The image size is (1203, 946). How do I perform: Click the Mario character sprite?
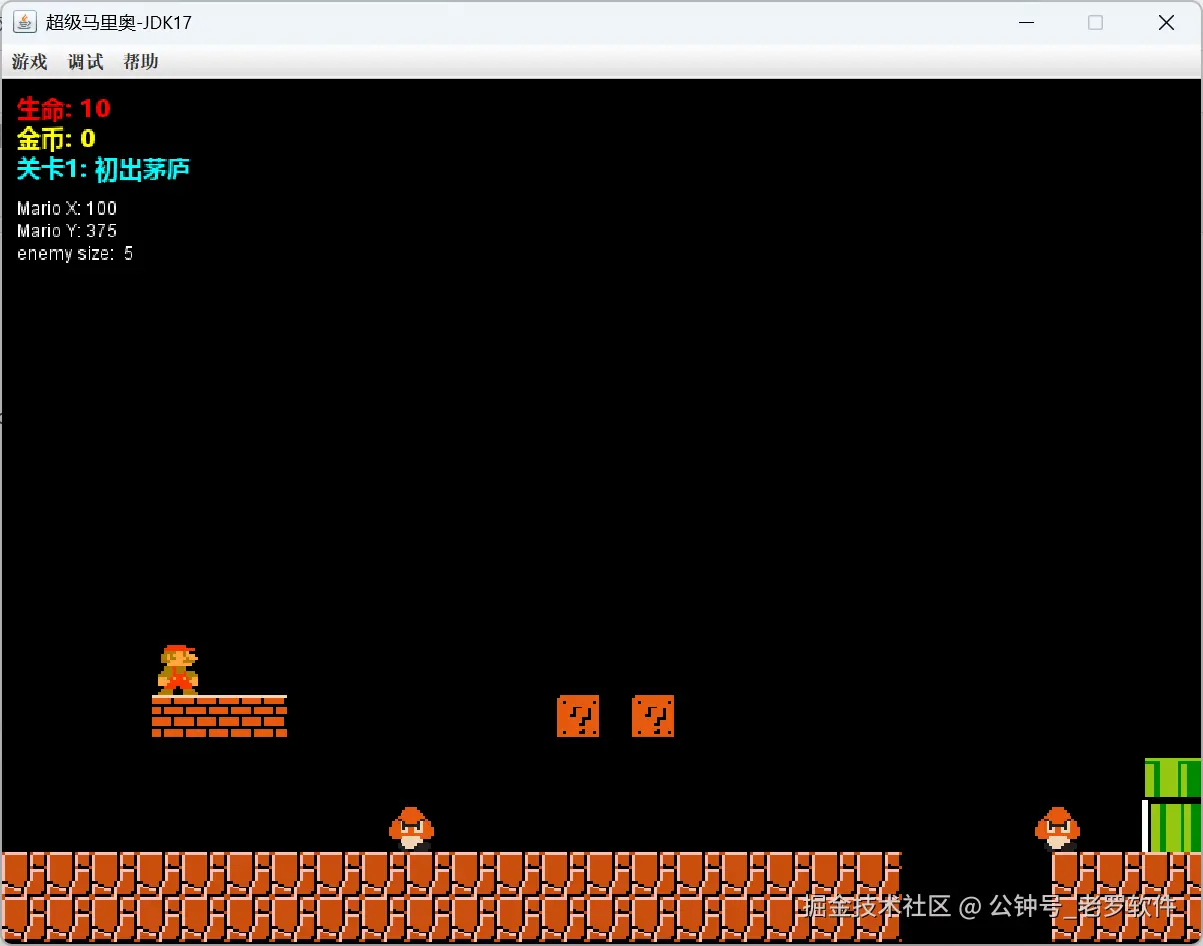coord(178,670)
